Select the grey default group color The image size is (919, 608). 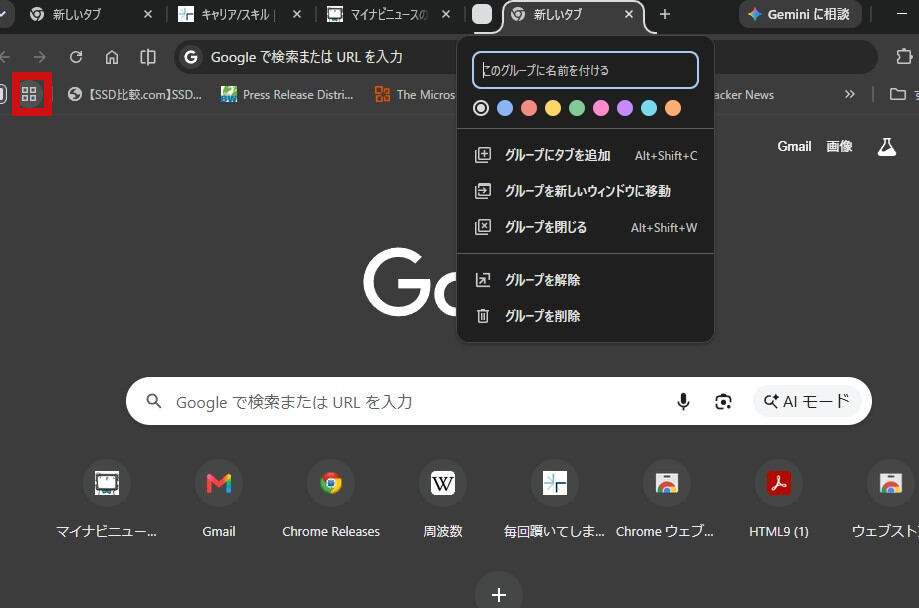click(x=481, y=108)
